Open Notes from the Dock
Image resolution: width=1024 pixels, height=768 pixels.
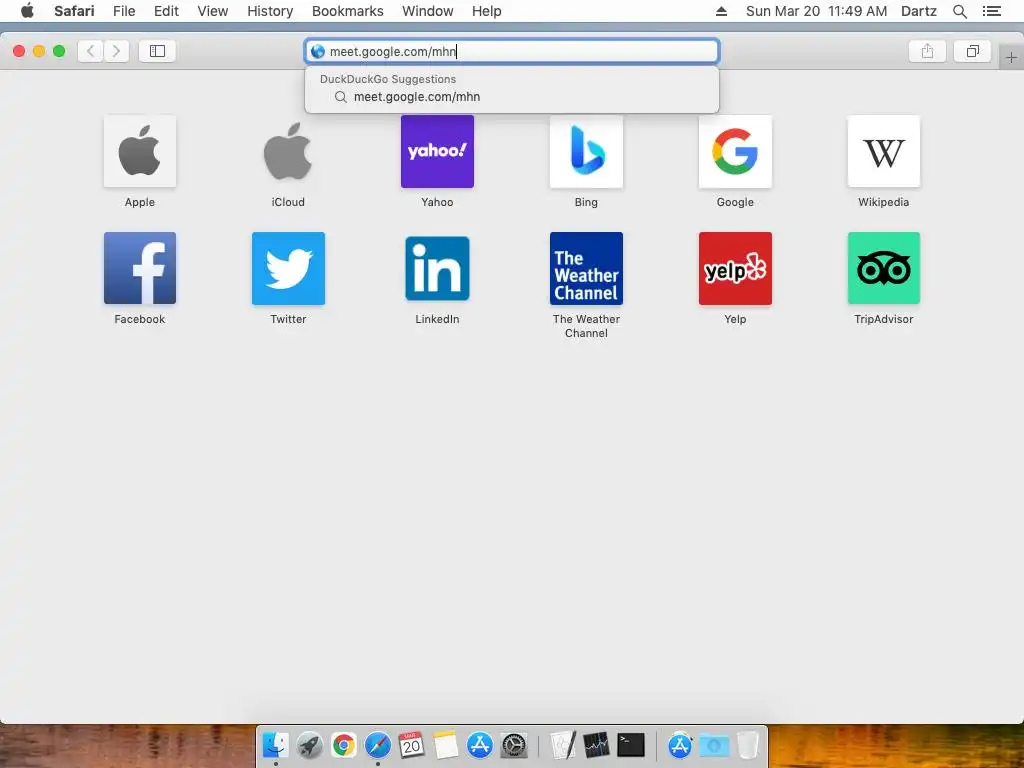click(445, 745)
